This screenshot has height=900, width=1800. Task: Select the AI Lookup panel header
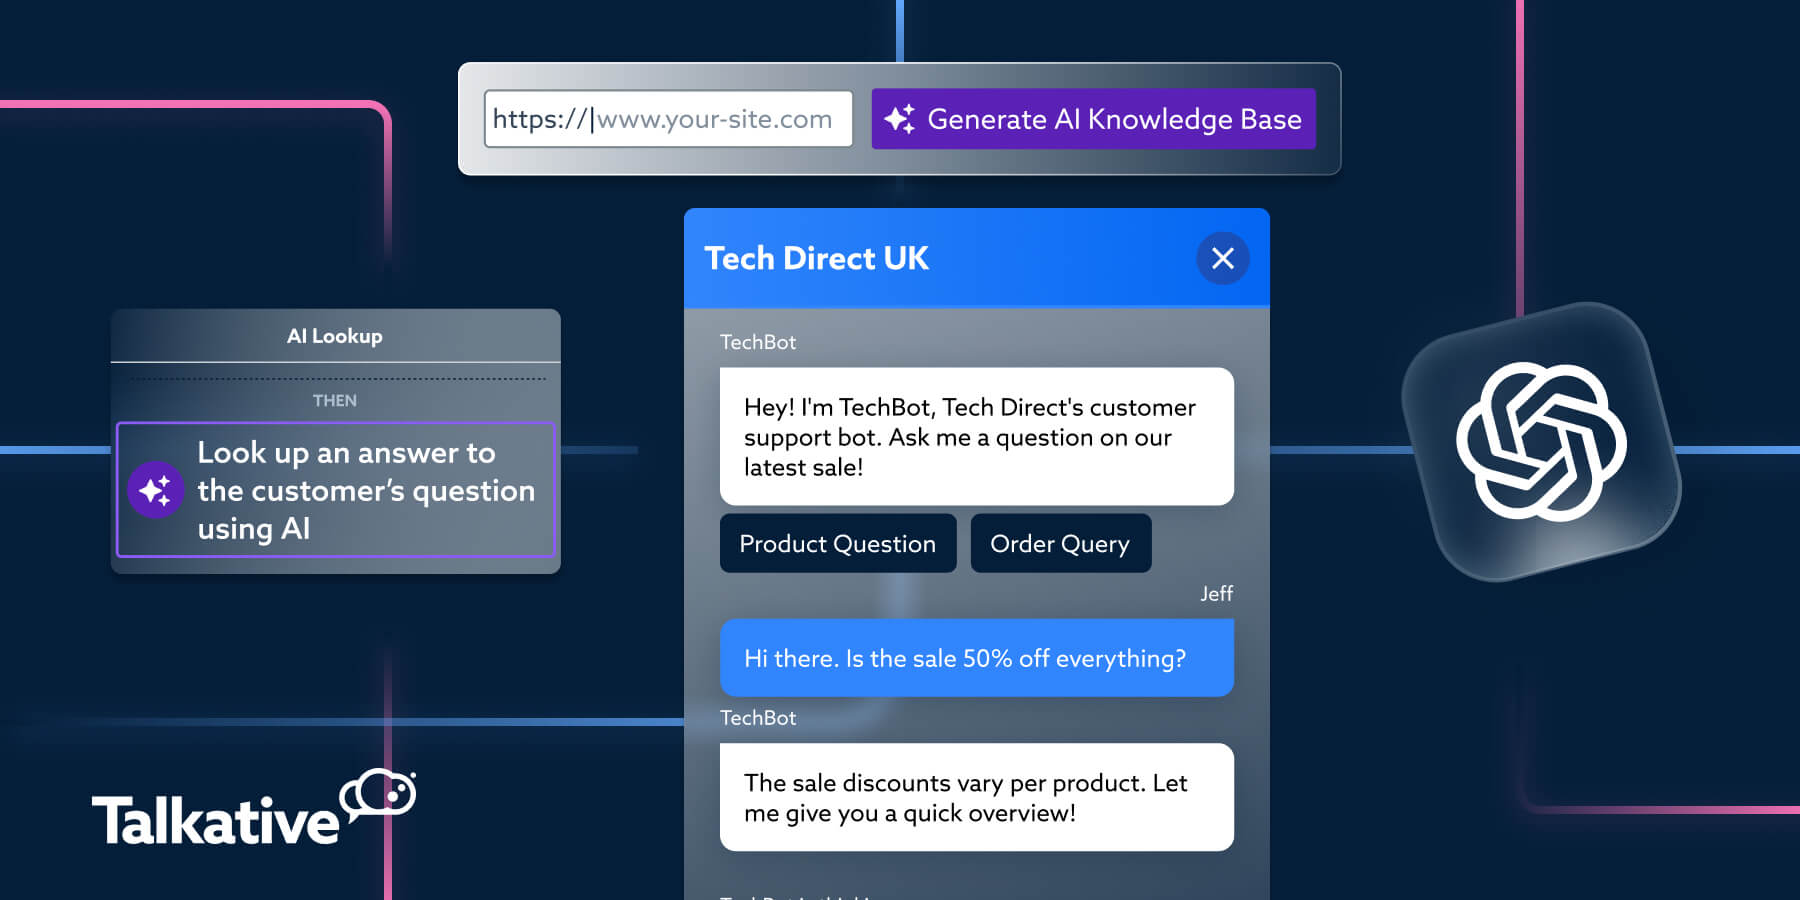336,336
